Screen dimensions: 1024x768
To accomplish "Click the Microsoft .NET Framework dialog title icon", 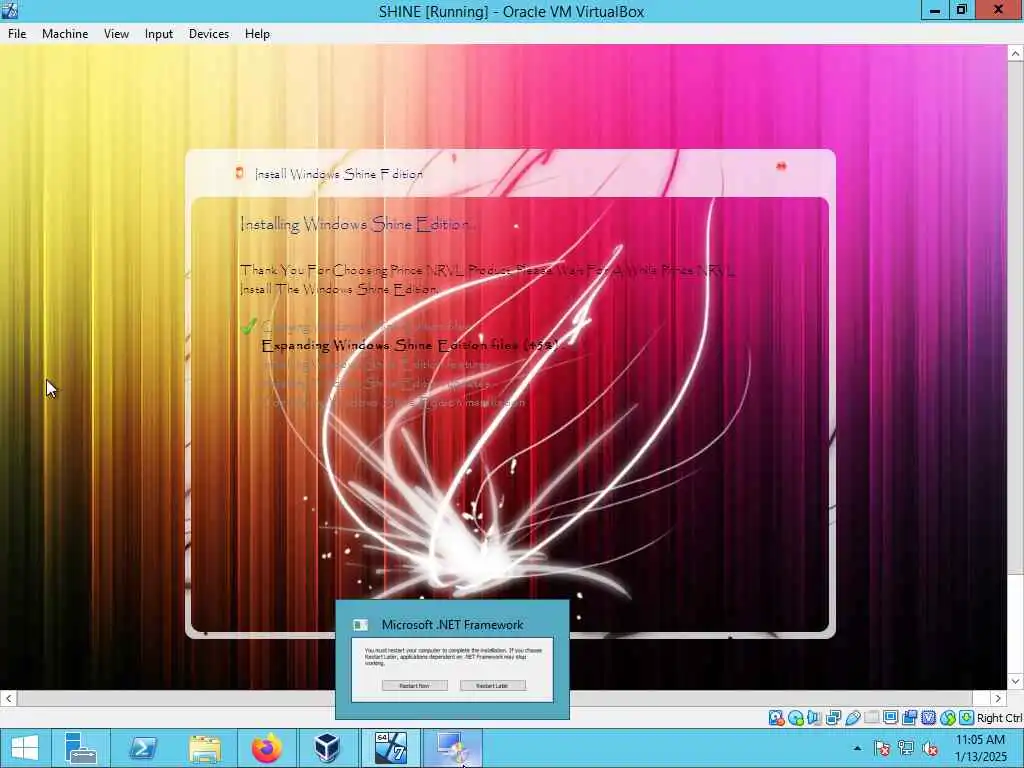I will (360, 625).
